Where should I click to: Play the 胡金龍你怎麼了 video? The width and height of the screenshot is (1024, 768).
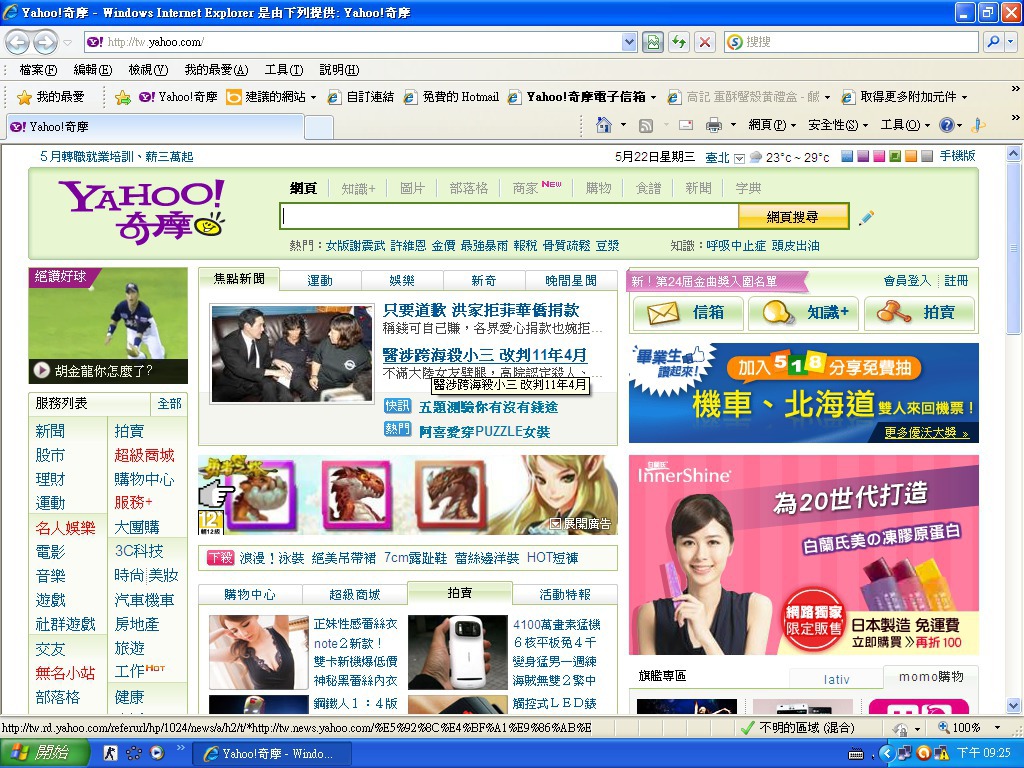coord(42,370)
